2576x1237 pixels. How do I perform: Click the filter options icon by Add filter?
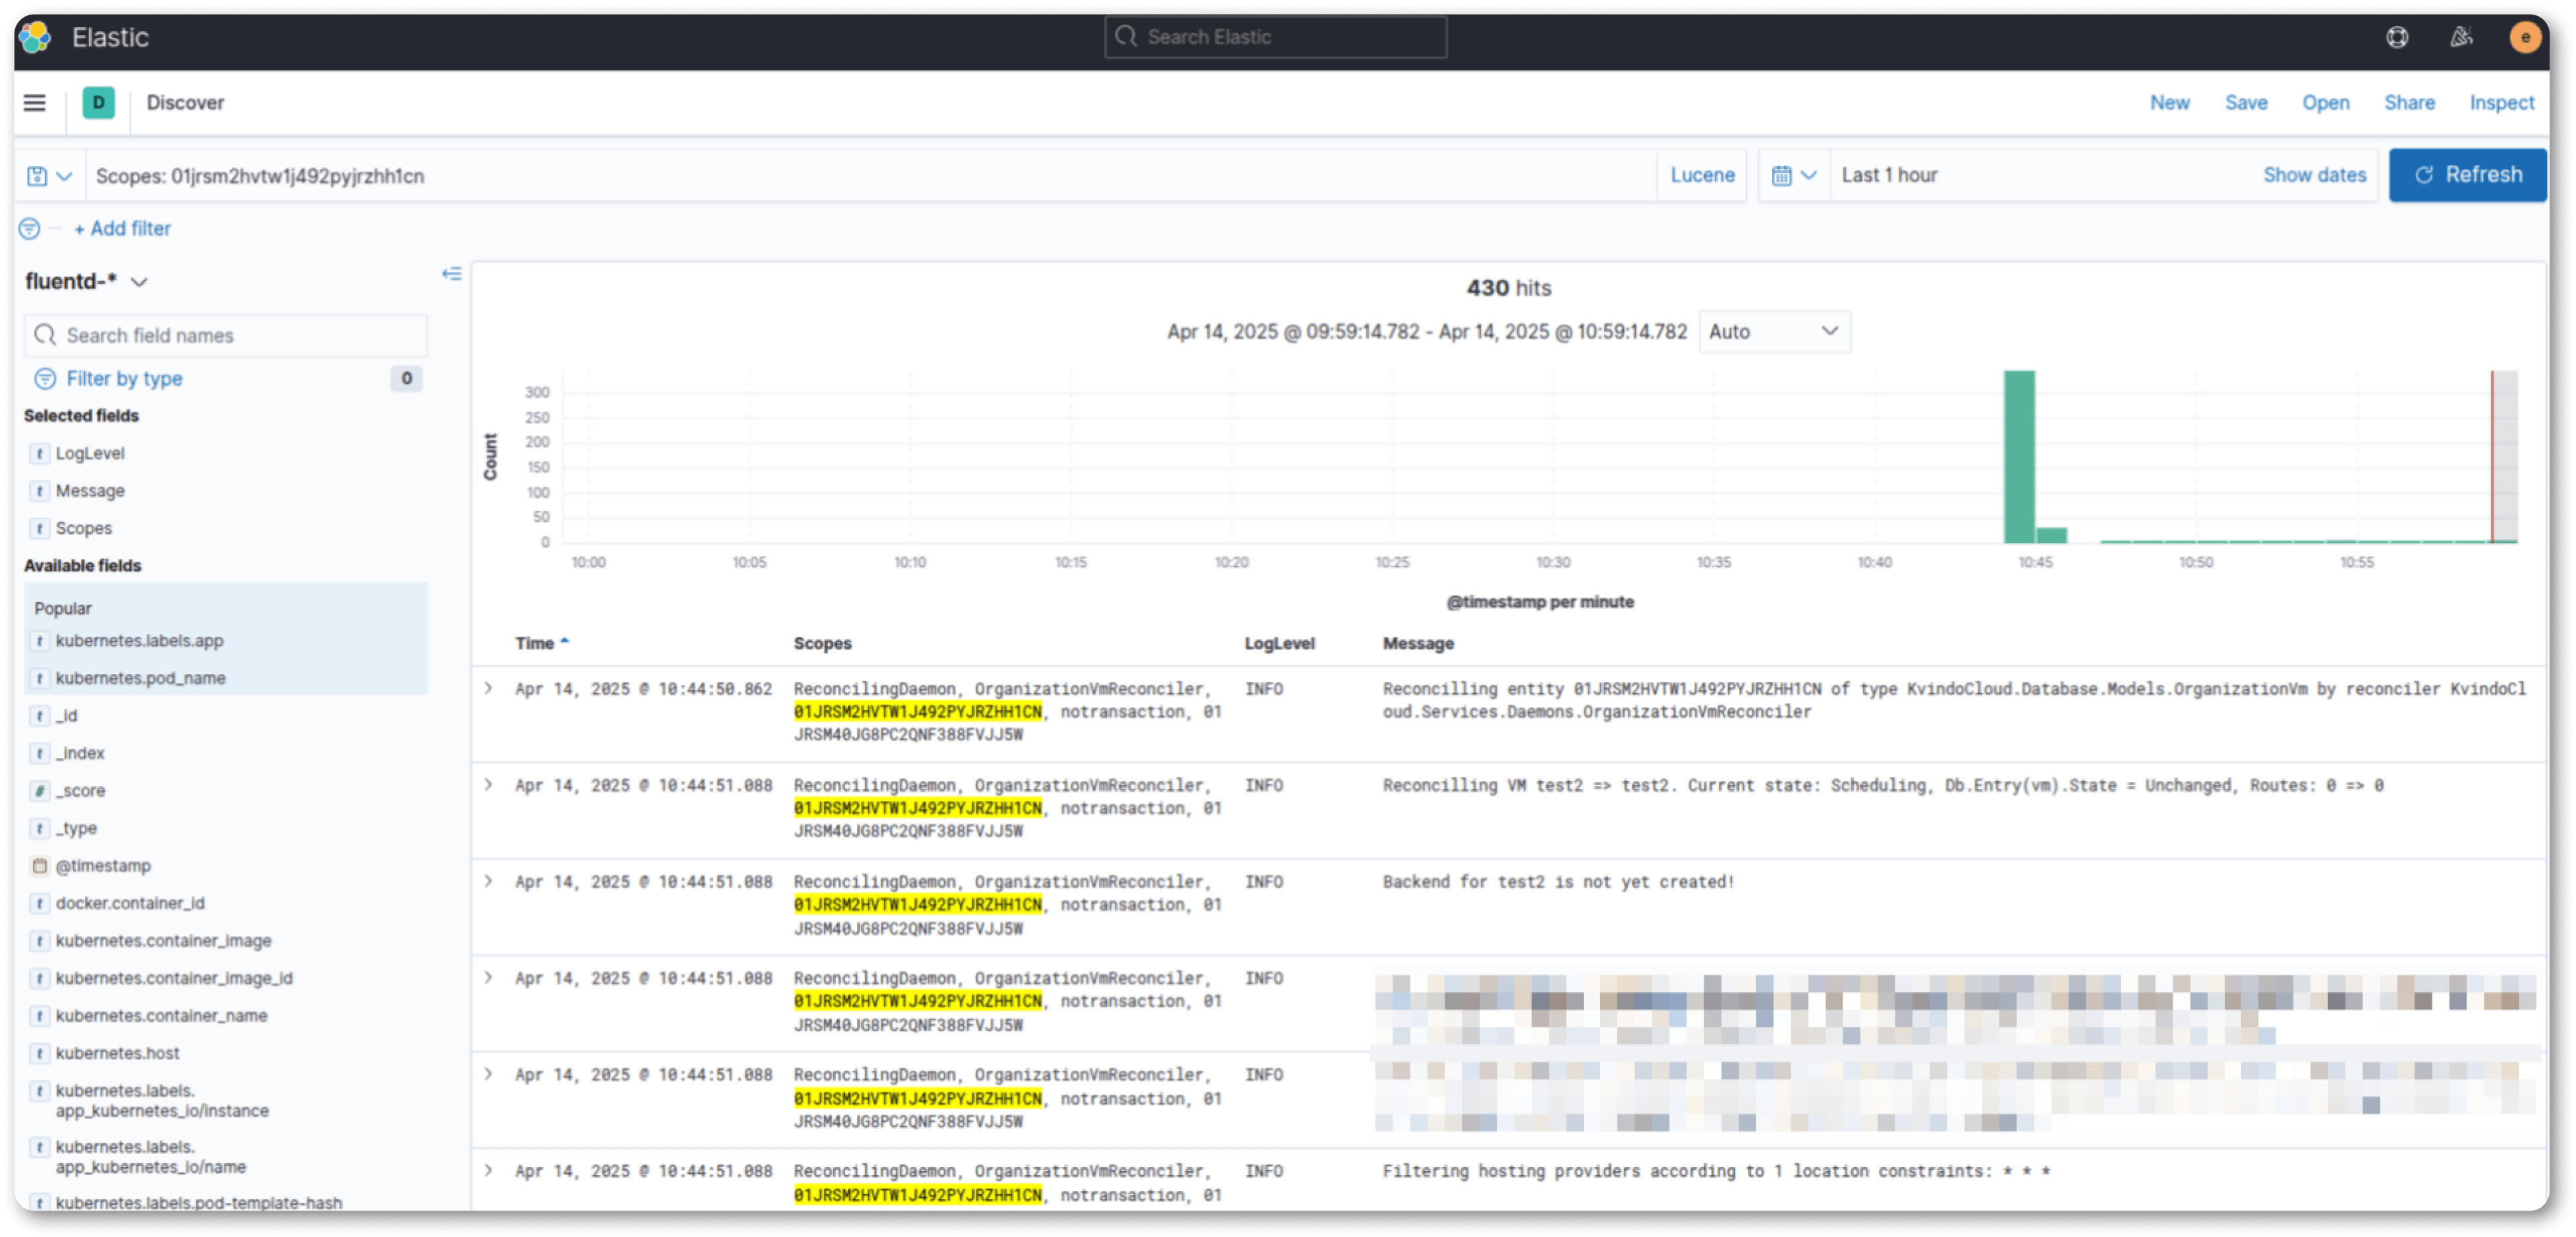[30, 229]
